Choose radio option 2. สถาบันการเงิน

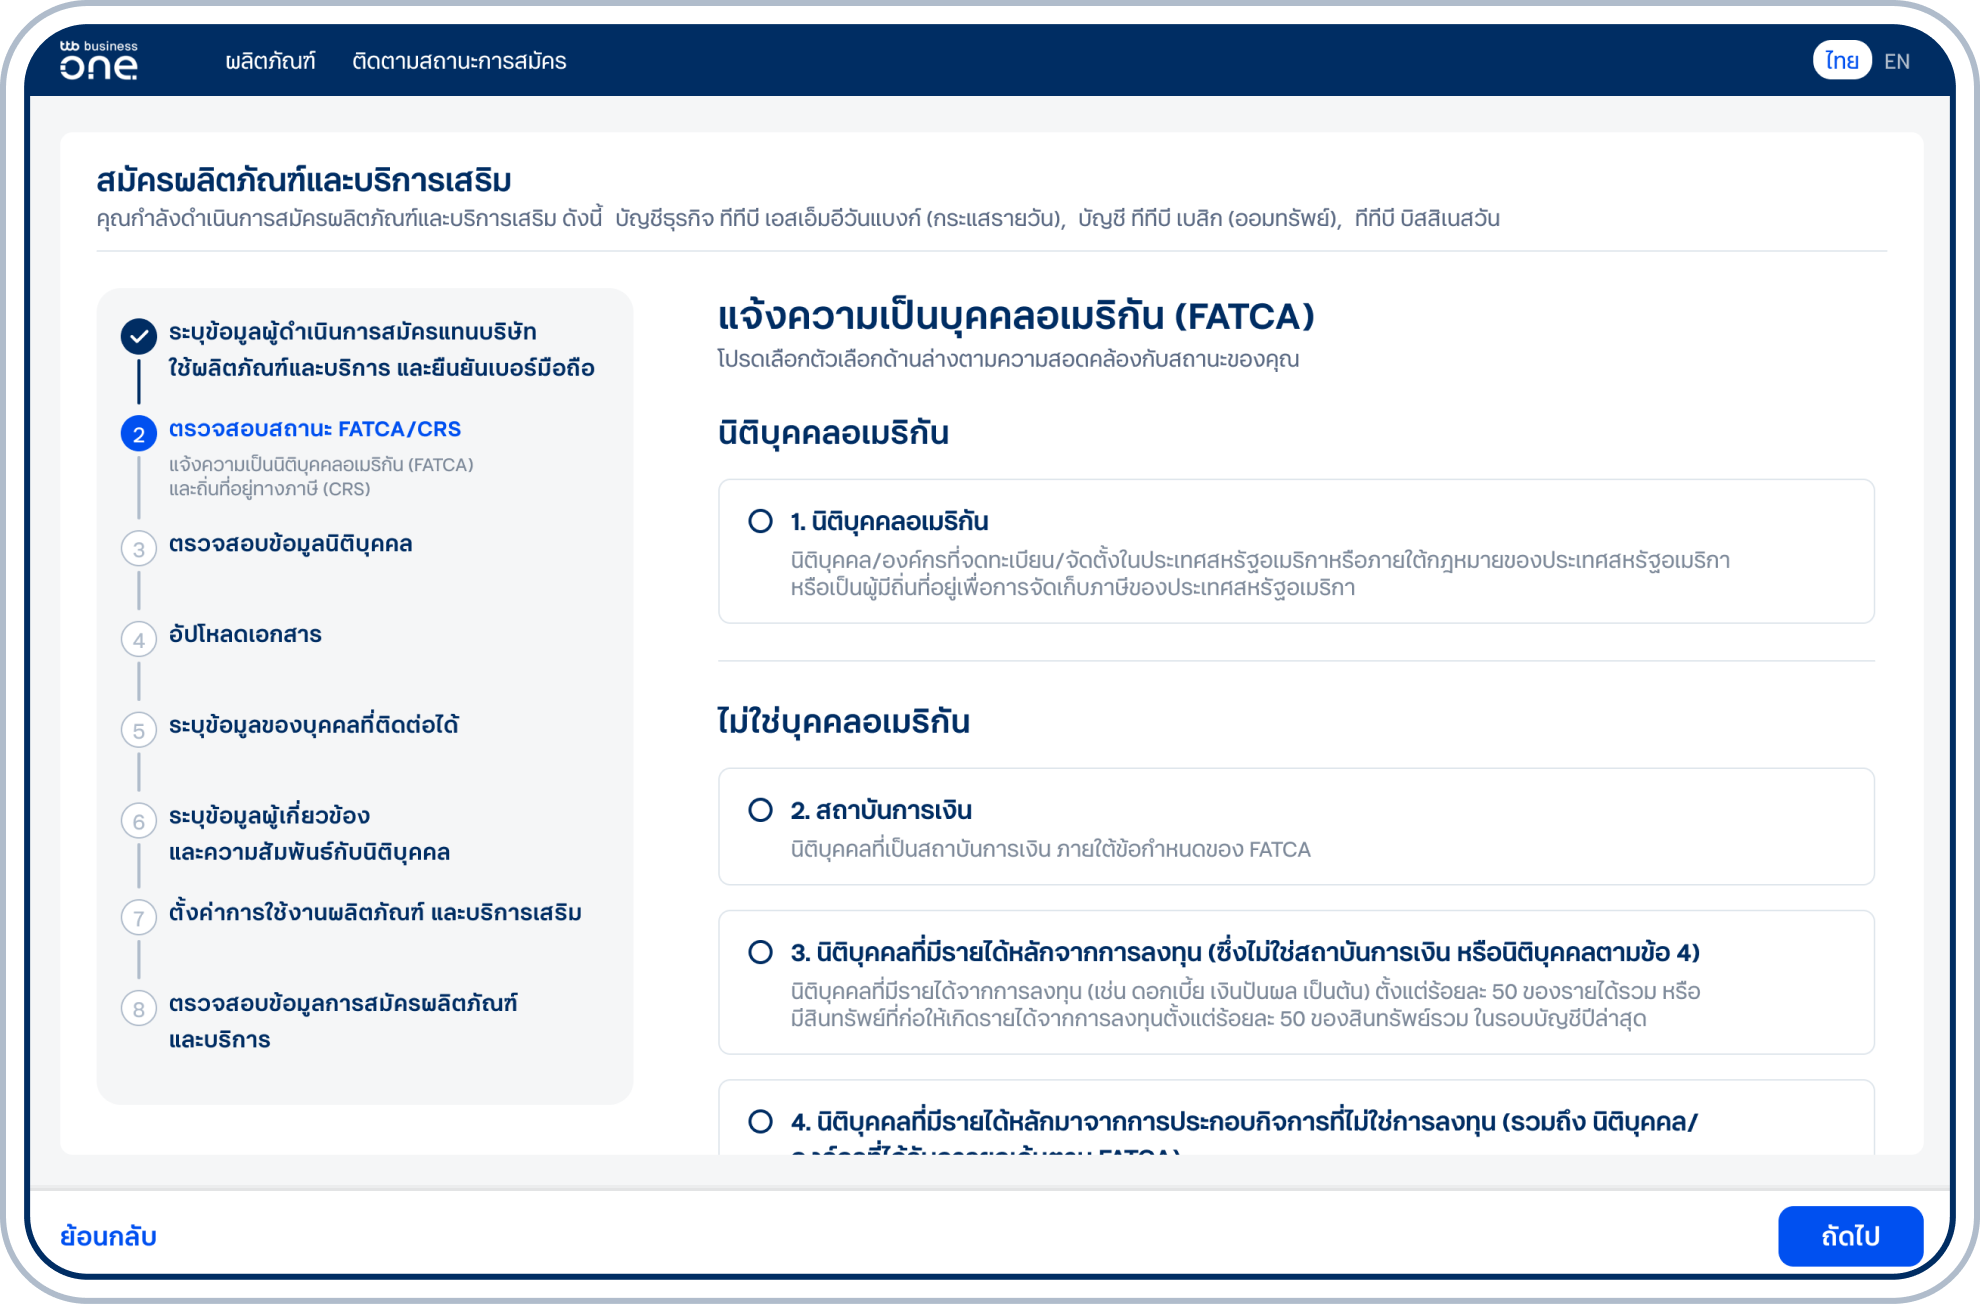(761, 810)
